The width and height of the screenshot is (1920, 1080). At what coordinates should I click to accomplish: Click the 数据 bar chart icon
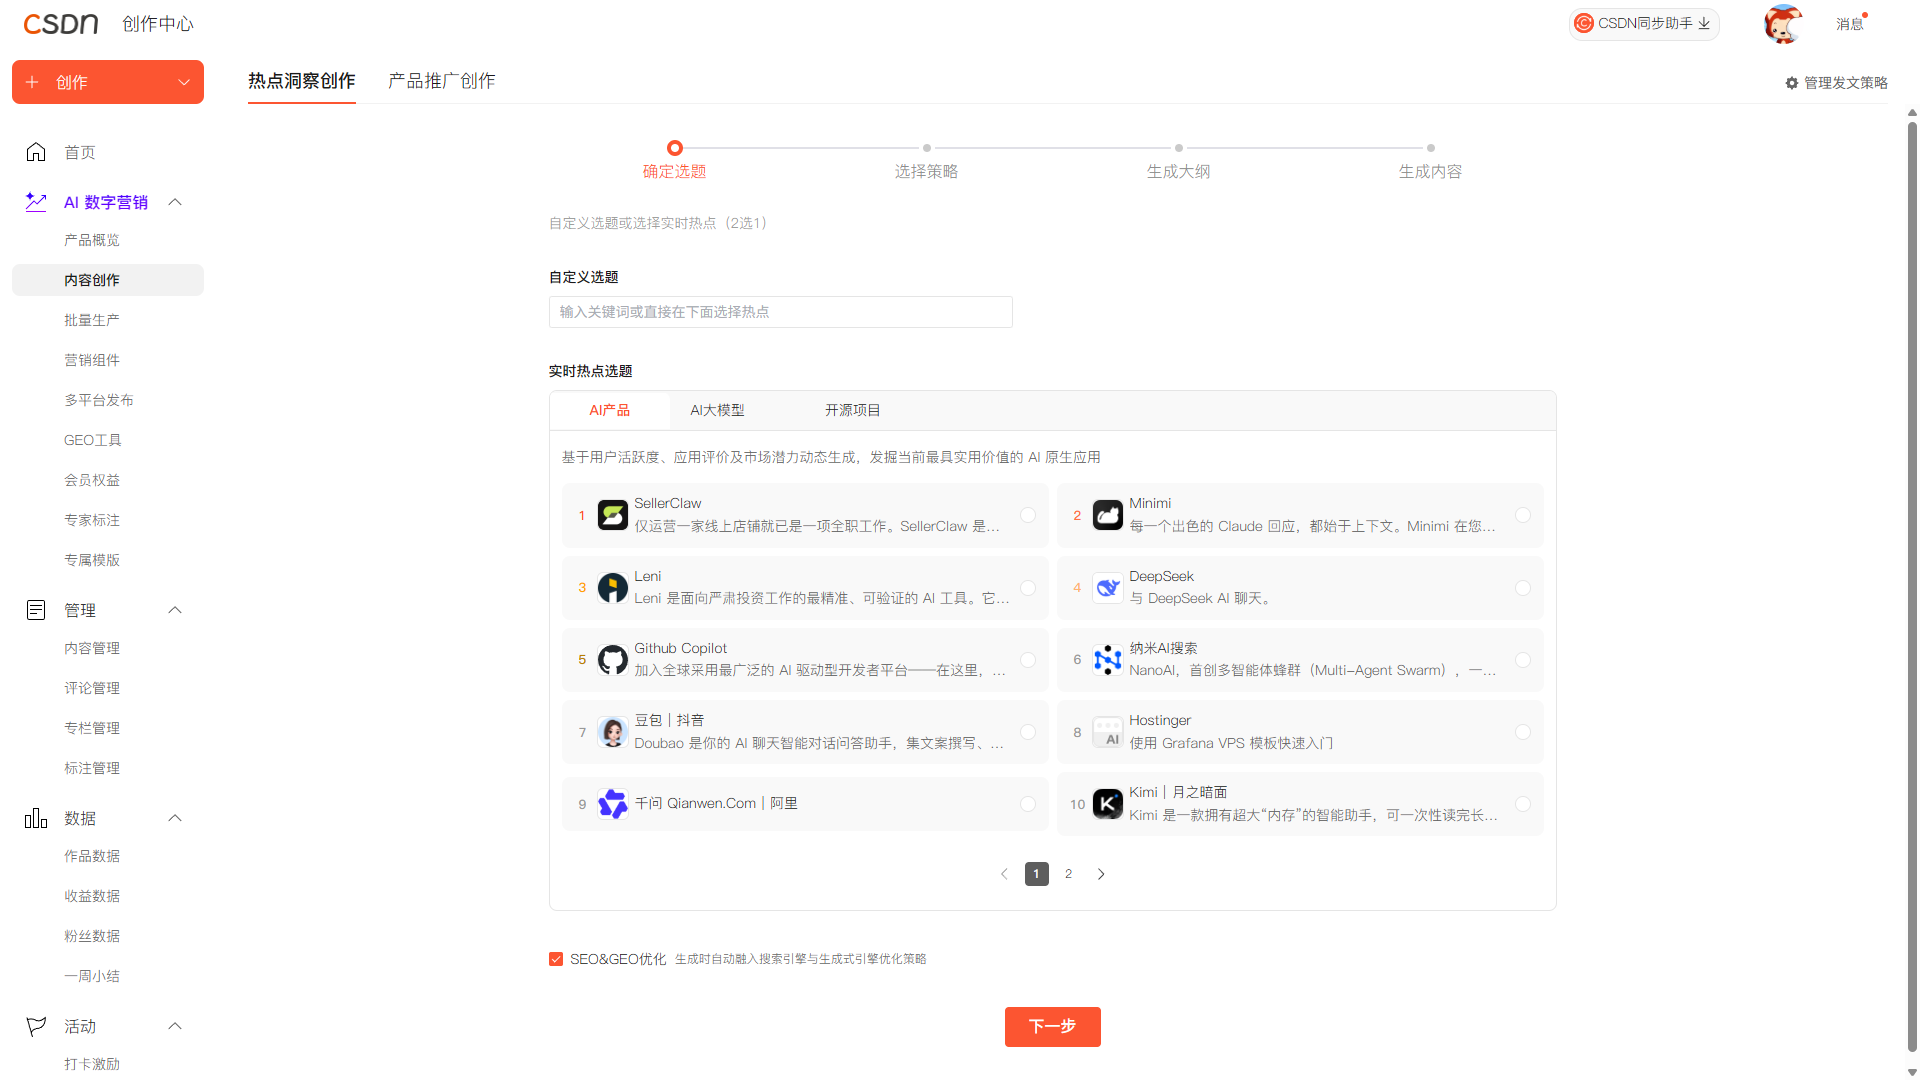click(36, 818)
